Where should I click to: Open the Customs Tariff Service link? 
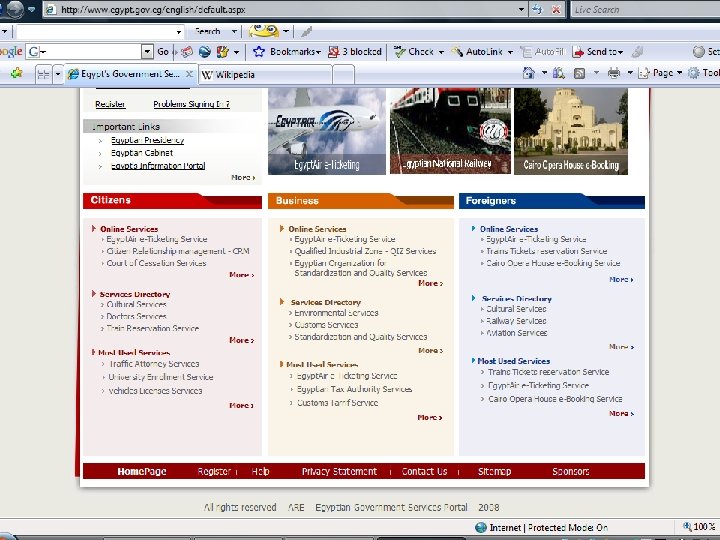(338, 403)
